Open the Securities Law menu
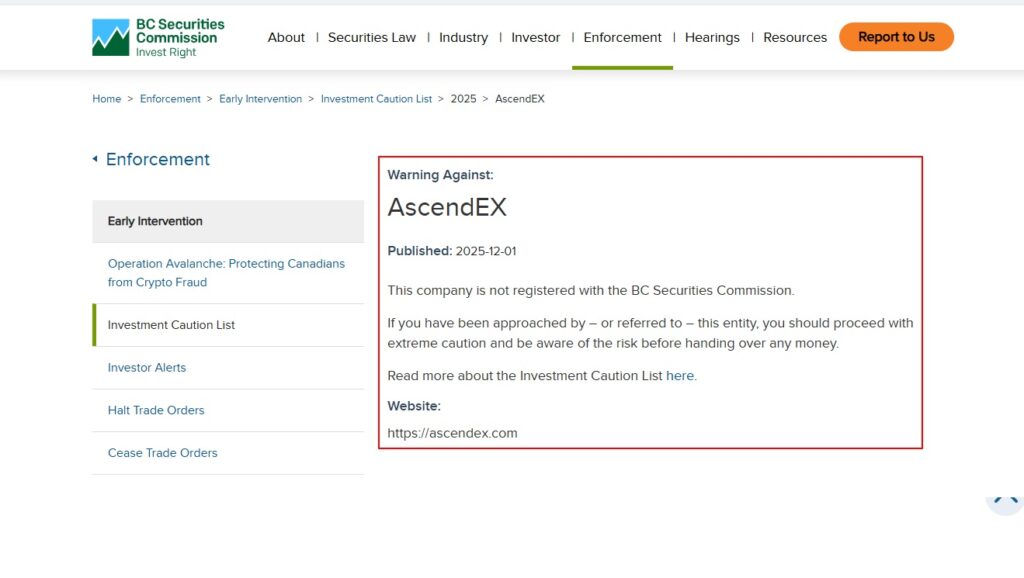This screenshot has height=578, width=1024. pos(372,37)
